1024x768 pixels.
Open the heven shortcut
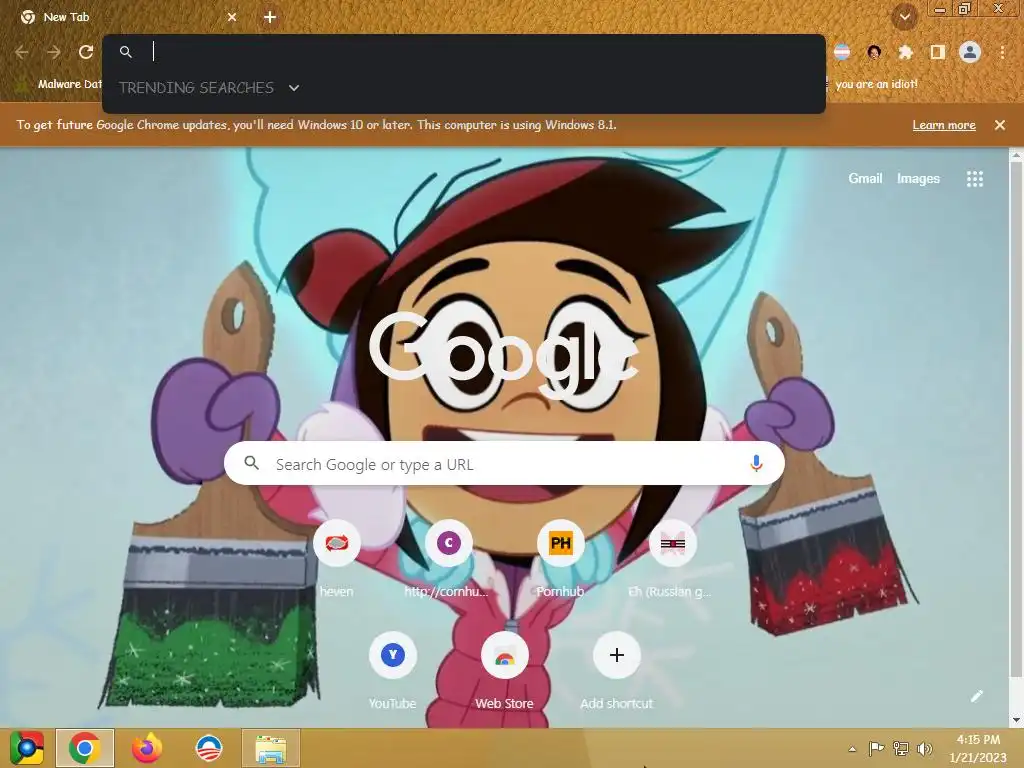click(336, 543)
